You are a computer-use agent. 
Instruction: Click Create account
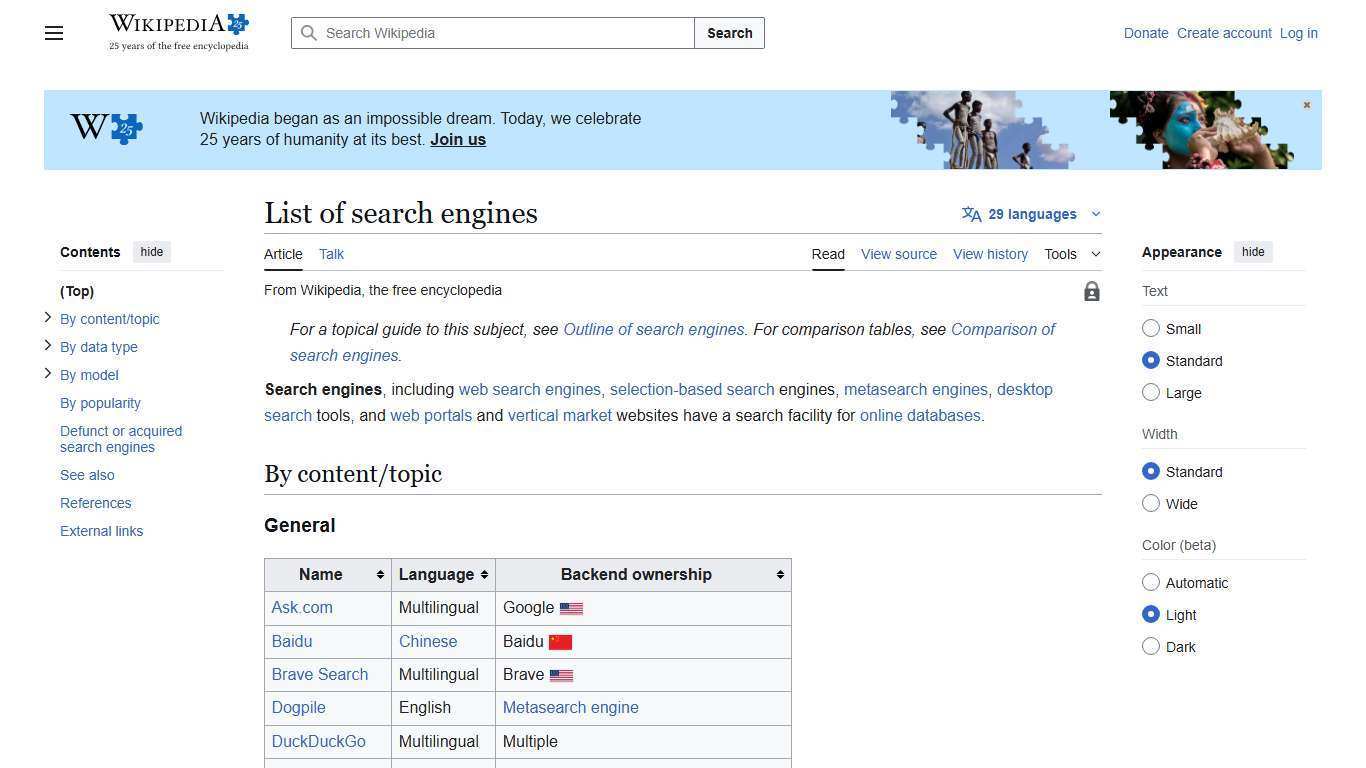point(1223,33)
